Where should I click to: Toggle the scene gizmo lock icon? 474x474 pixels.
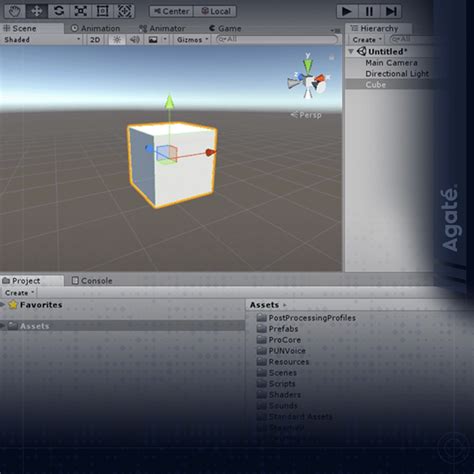[x=332, y=57]
